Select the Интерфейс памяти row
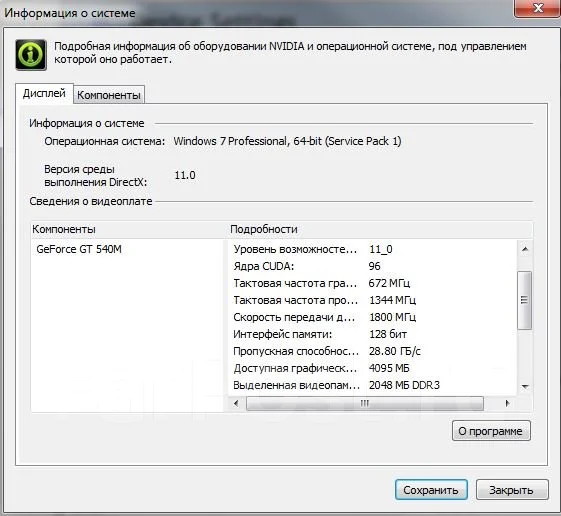Viewport: 561px width, 516px height. 372,334
